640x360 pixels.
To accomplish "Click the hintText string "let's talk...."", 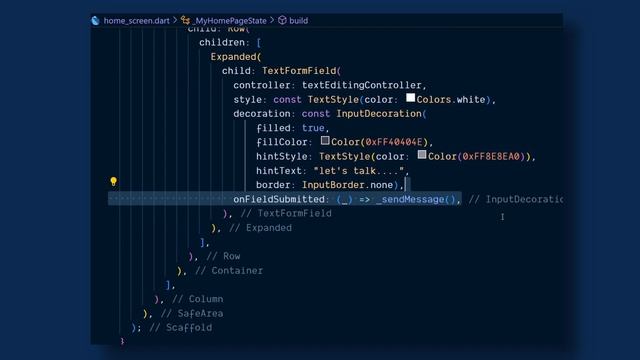I will pyautogui.click(x=359, y=171).
